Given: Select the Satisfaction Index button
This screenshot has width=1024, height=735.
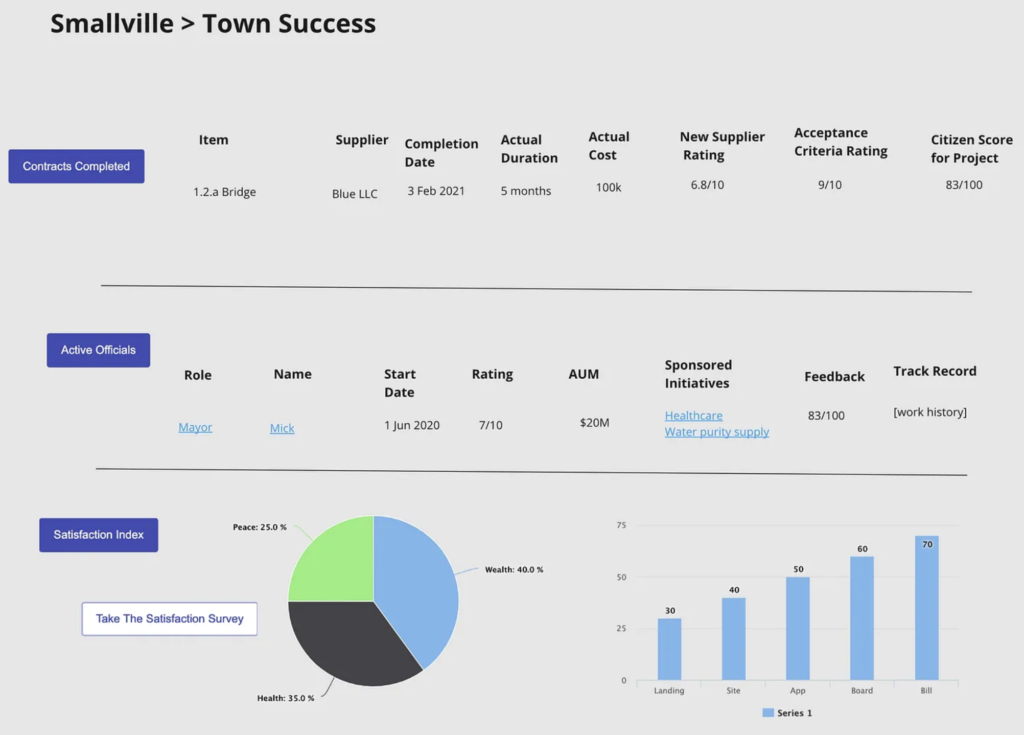Looking at the screenshot, I should (x=98, y=535).
